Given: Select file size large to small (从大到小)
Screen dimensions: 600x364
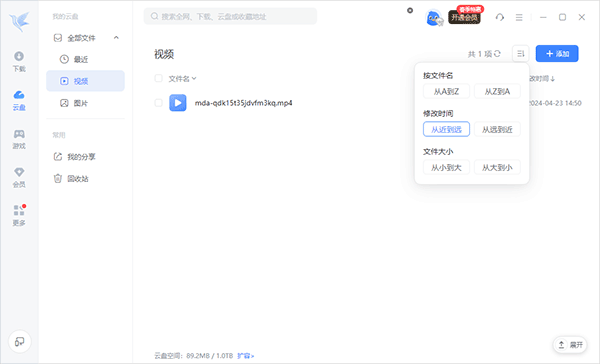Looking at the screenshot, I should point(497,168).
